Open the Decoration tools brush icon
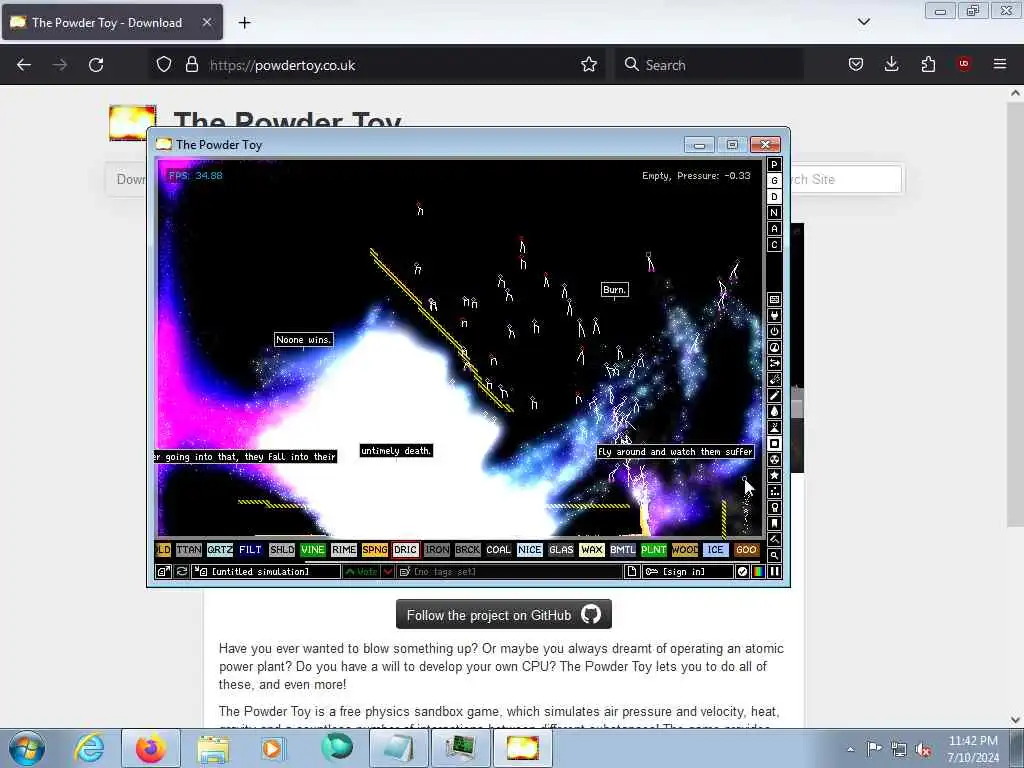This screenshot has height=768, width=1024. pyautogui.click(x=774, y=539)
